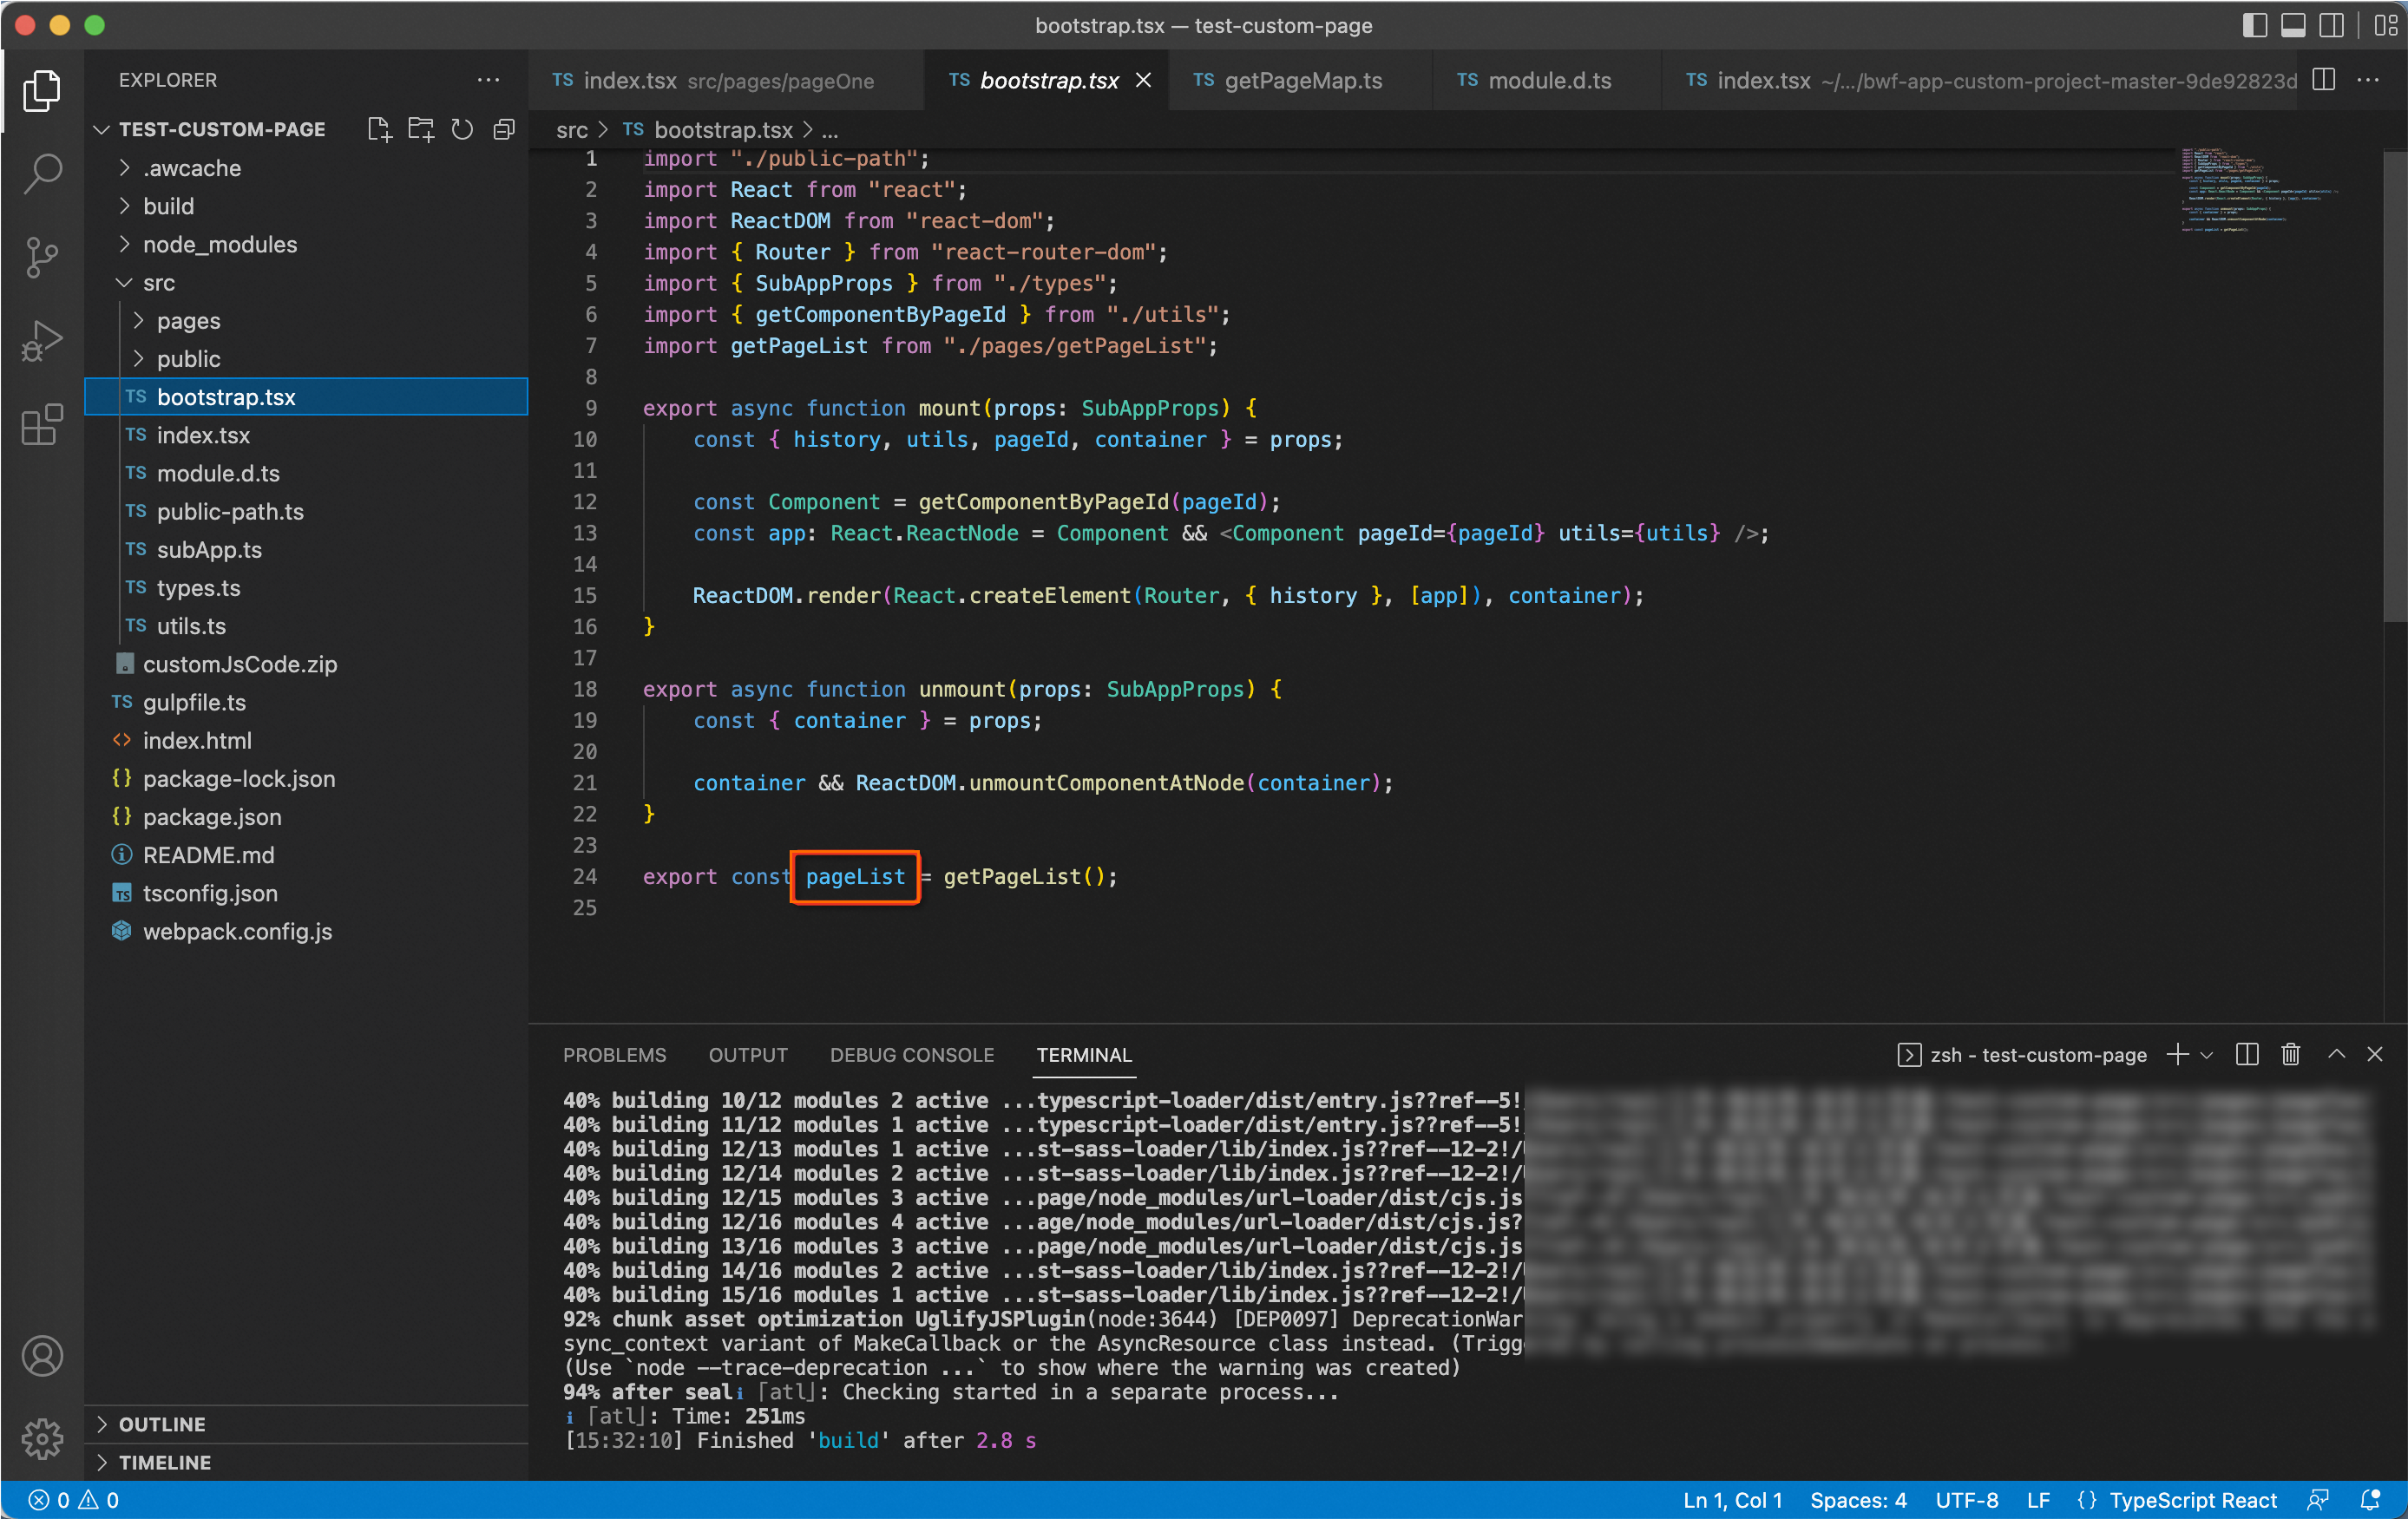Viewport: 2408px width, 1519px height.
Task: Close the bottom panel
Action: pos(2375,1054)
